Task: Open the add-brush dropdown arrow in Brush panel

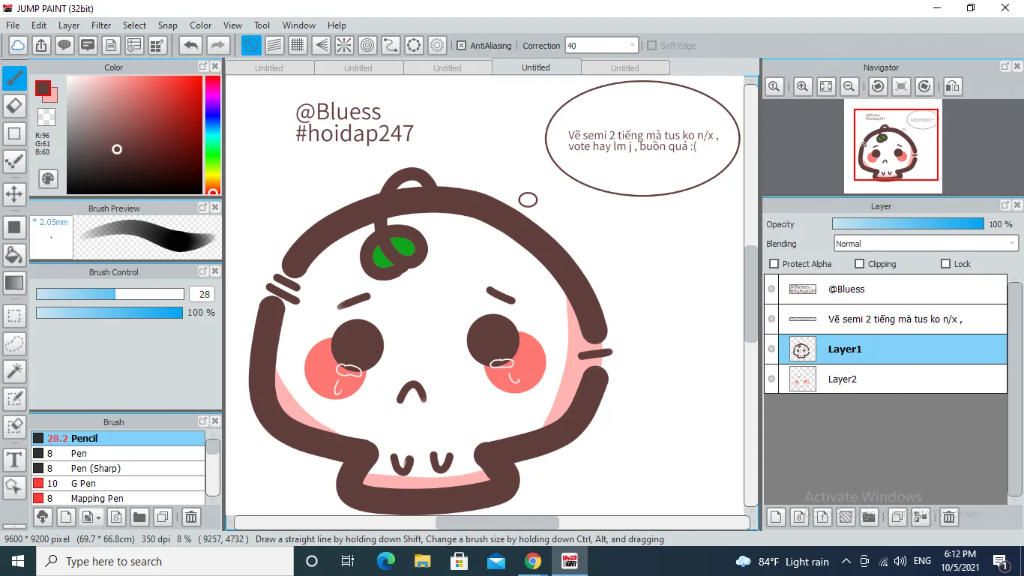Action: pyautogui.click(x=98, y=518)
